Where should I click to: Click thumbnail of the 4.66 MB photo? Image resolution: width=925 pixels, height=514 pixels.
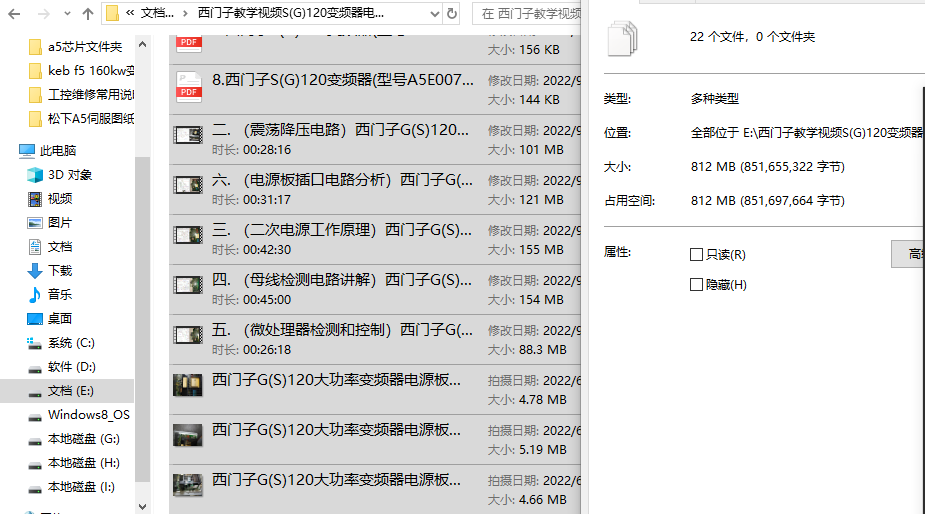[x=188, y=485]
